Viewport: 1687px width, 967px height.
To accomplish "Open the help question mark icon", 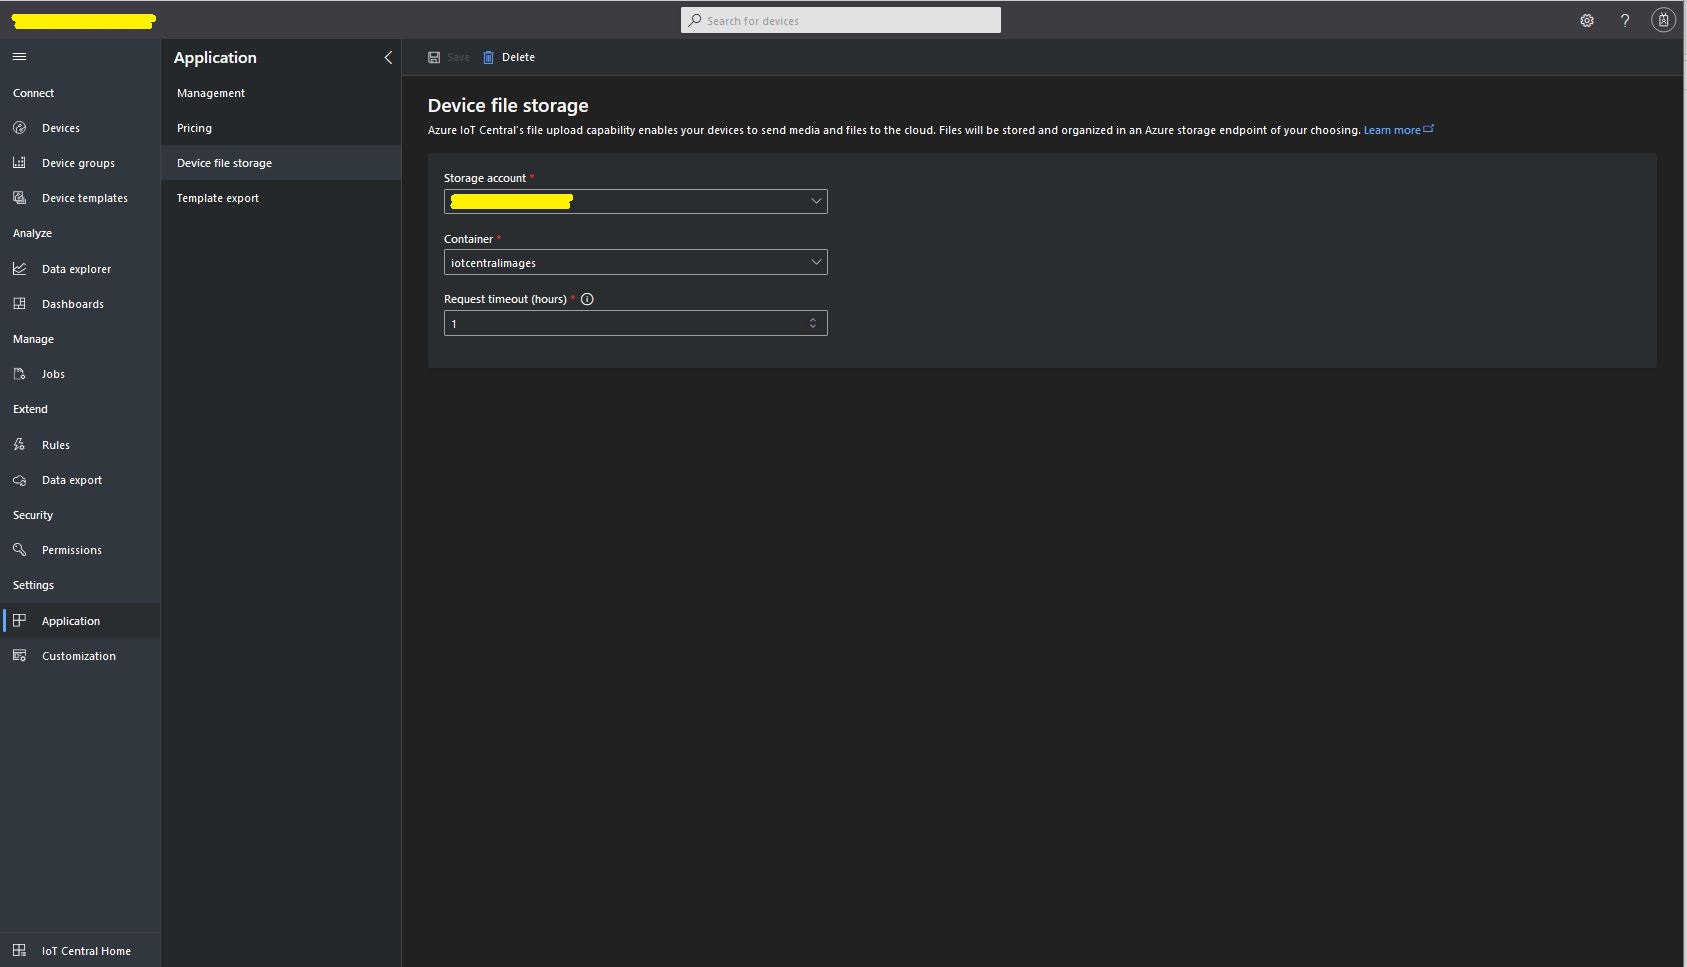I will 1625,20.
